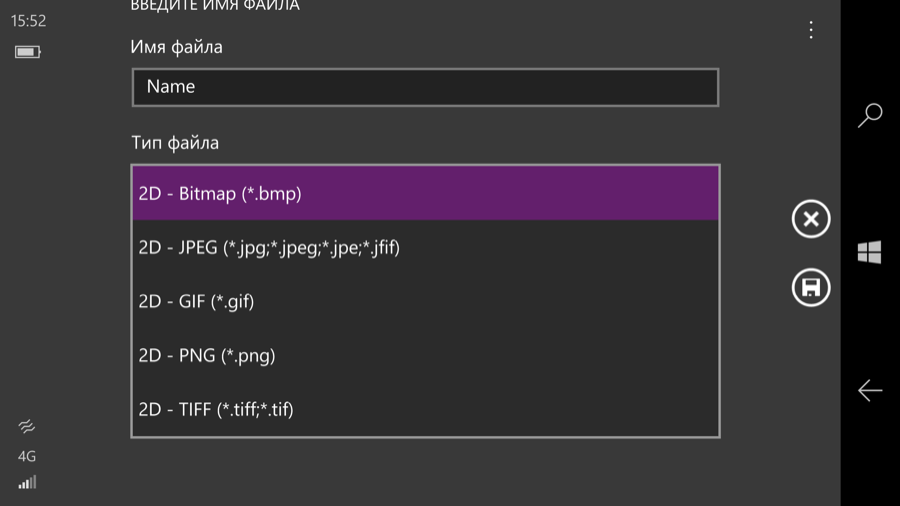The width and height of the screenshot is (900, 506).
Task: Open the three-dot more options menu
Action: point(810,30)
